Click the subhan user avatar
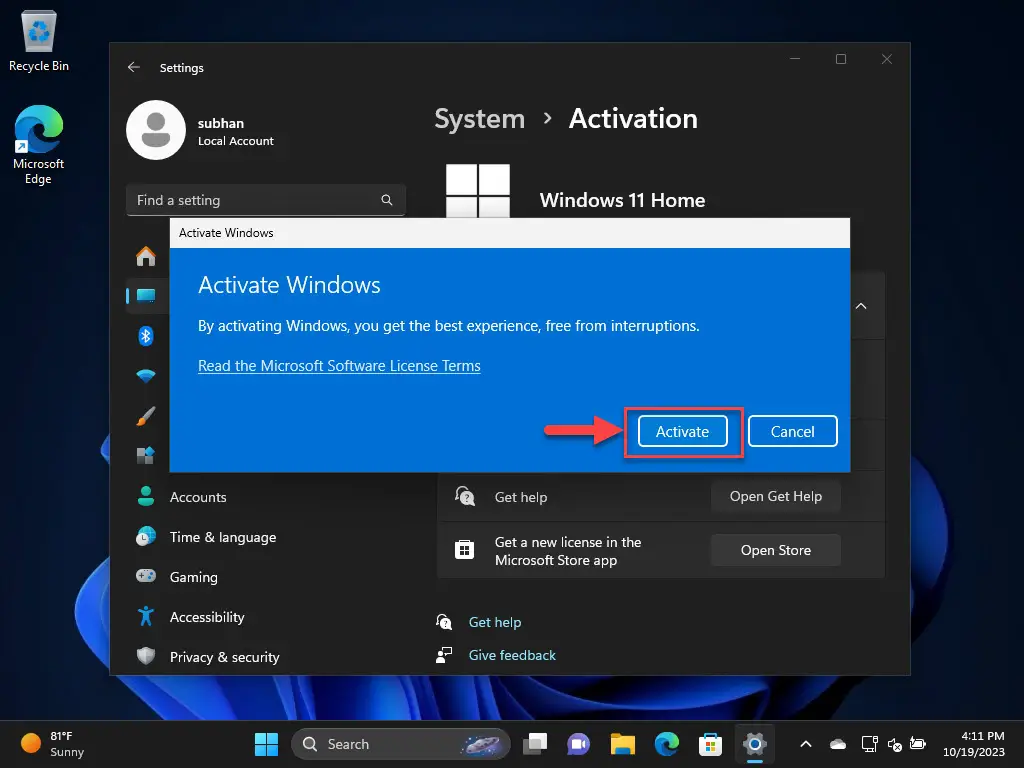Image resolution: width=1024 pixels, height=768 pixels. click(x=156, y=130)
